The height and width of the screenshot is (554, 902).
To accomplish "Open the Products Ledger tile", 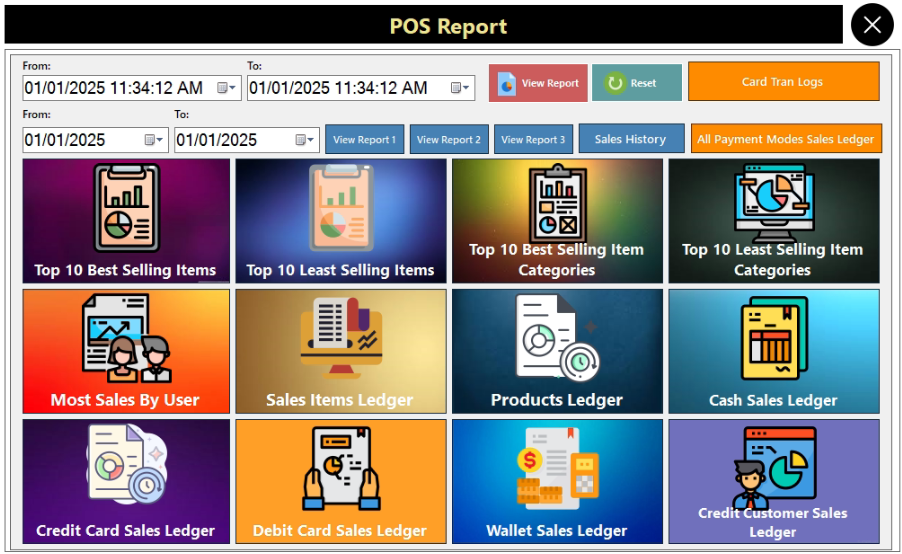I will coord(557,351).
